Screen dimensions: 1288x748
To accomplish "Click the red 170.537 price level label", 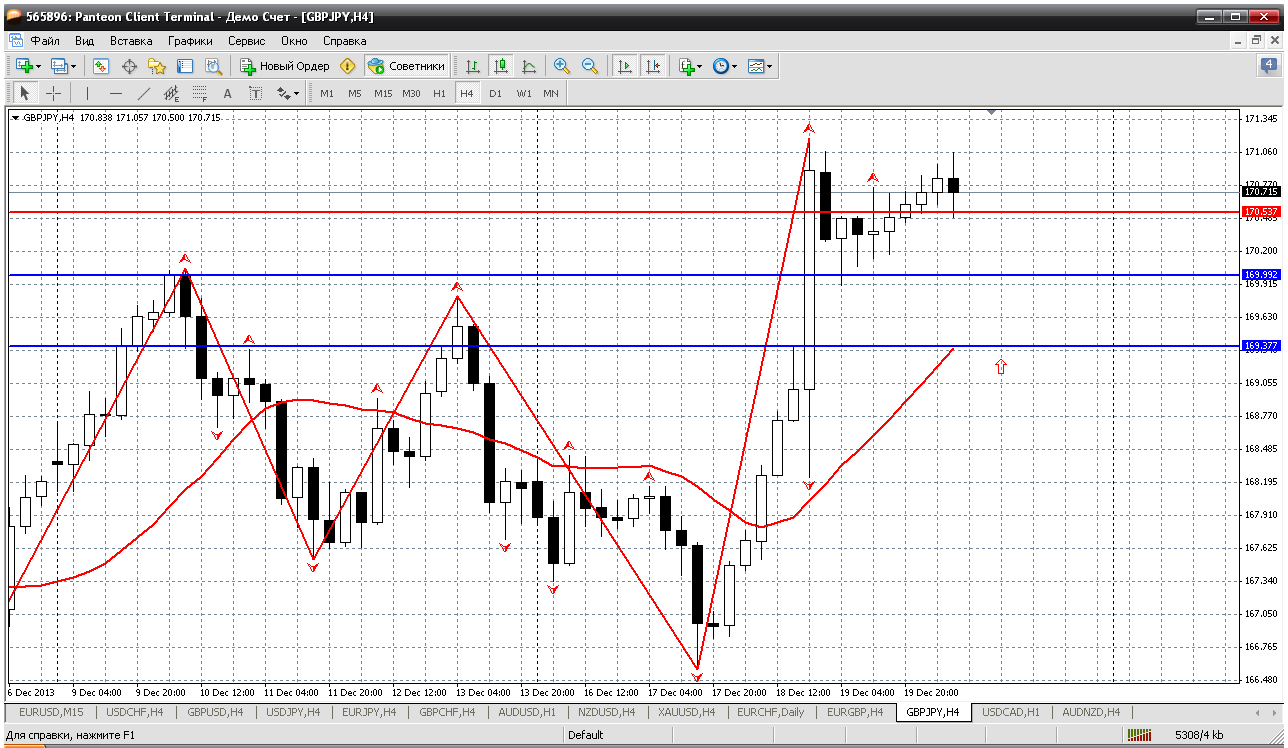I will coord(1261,212).
